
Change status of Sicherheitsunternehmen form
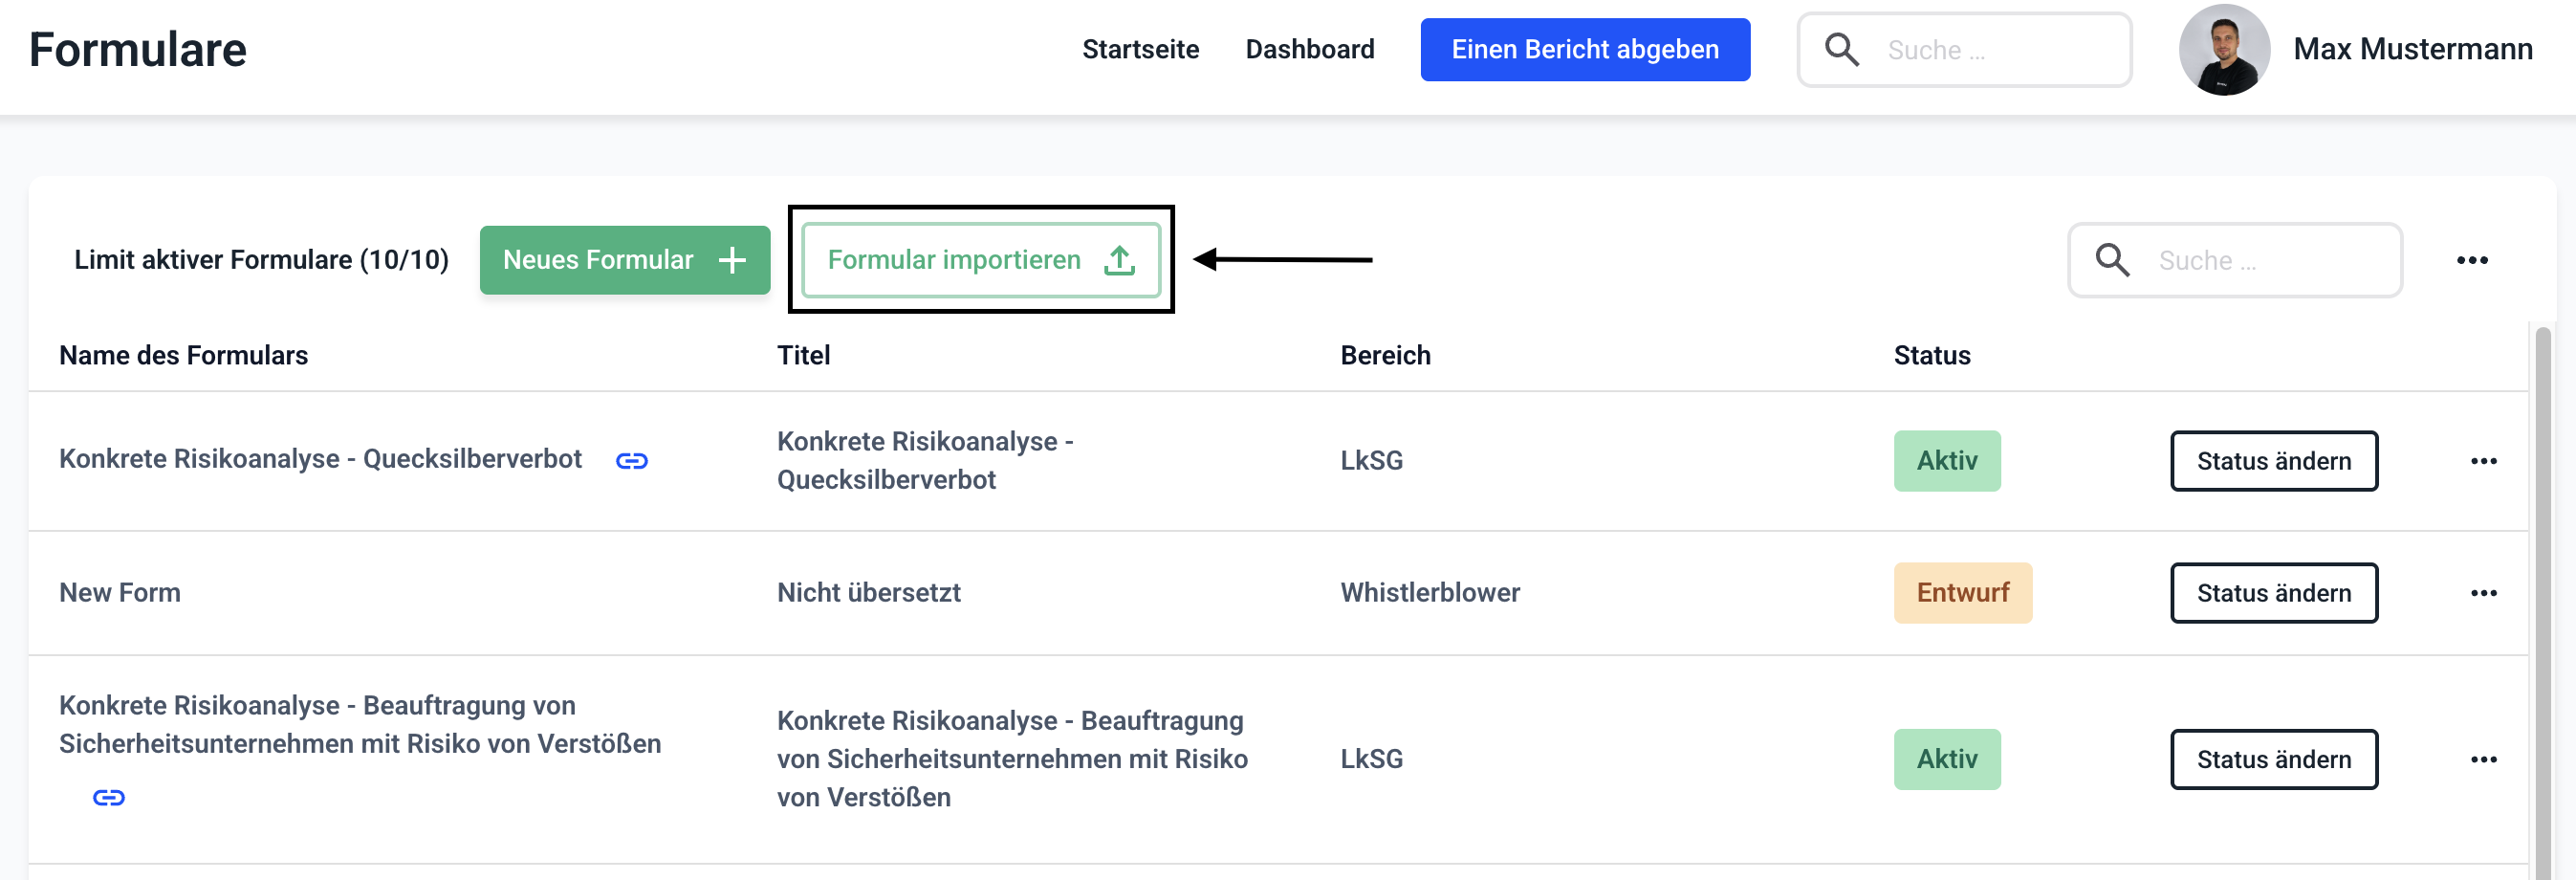[2273, 759]
